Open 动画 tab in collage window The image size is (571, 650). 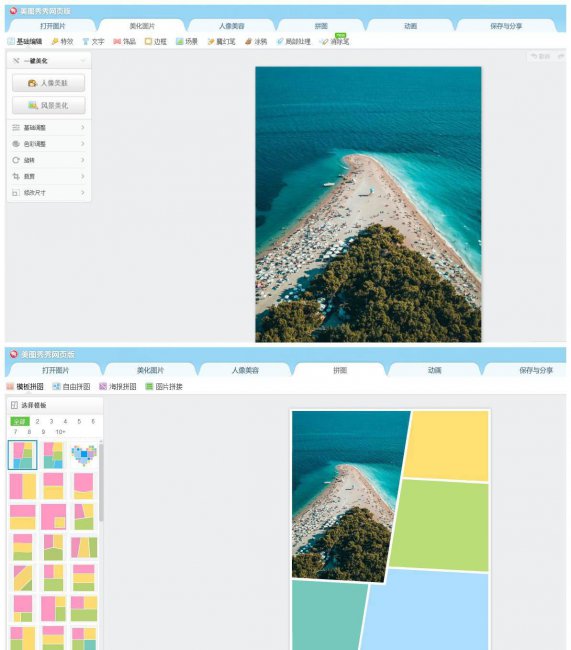coord(434,370)
